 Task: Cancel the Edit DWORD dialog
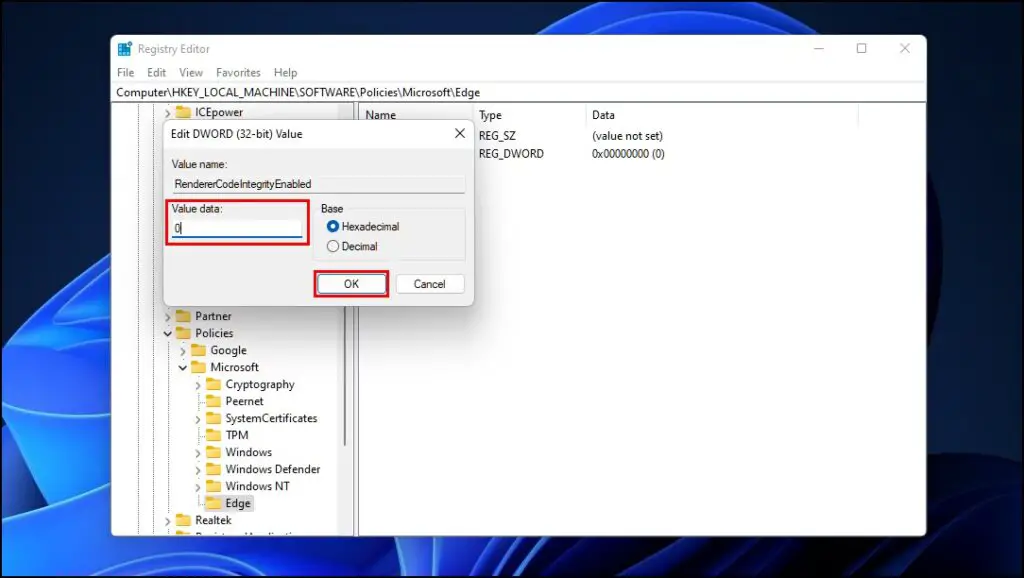click(430, 284)
